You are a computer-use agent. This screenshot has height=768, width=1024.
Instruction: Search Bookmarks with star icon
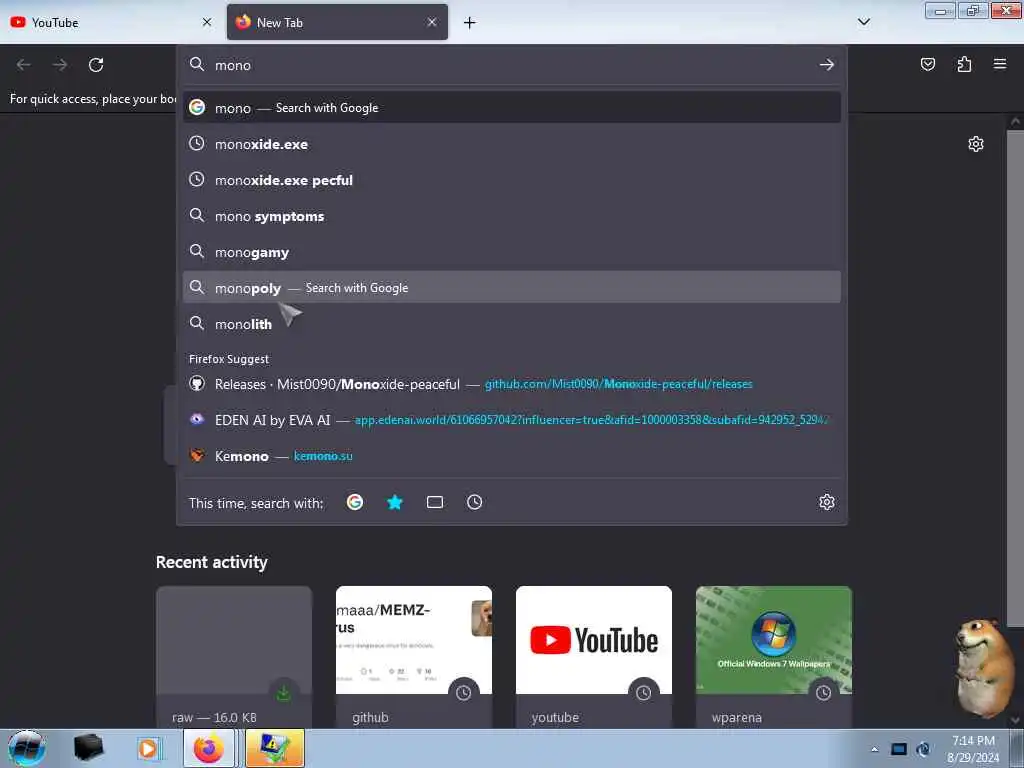[395, 502]
